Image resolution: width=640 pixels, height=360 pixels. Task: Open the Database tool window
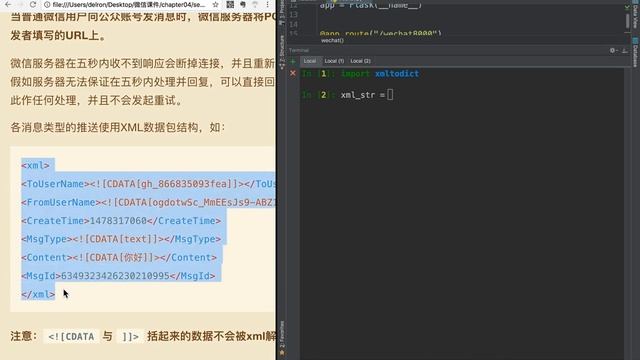635,52
